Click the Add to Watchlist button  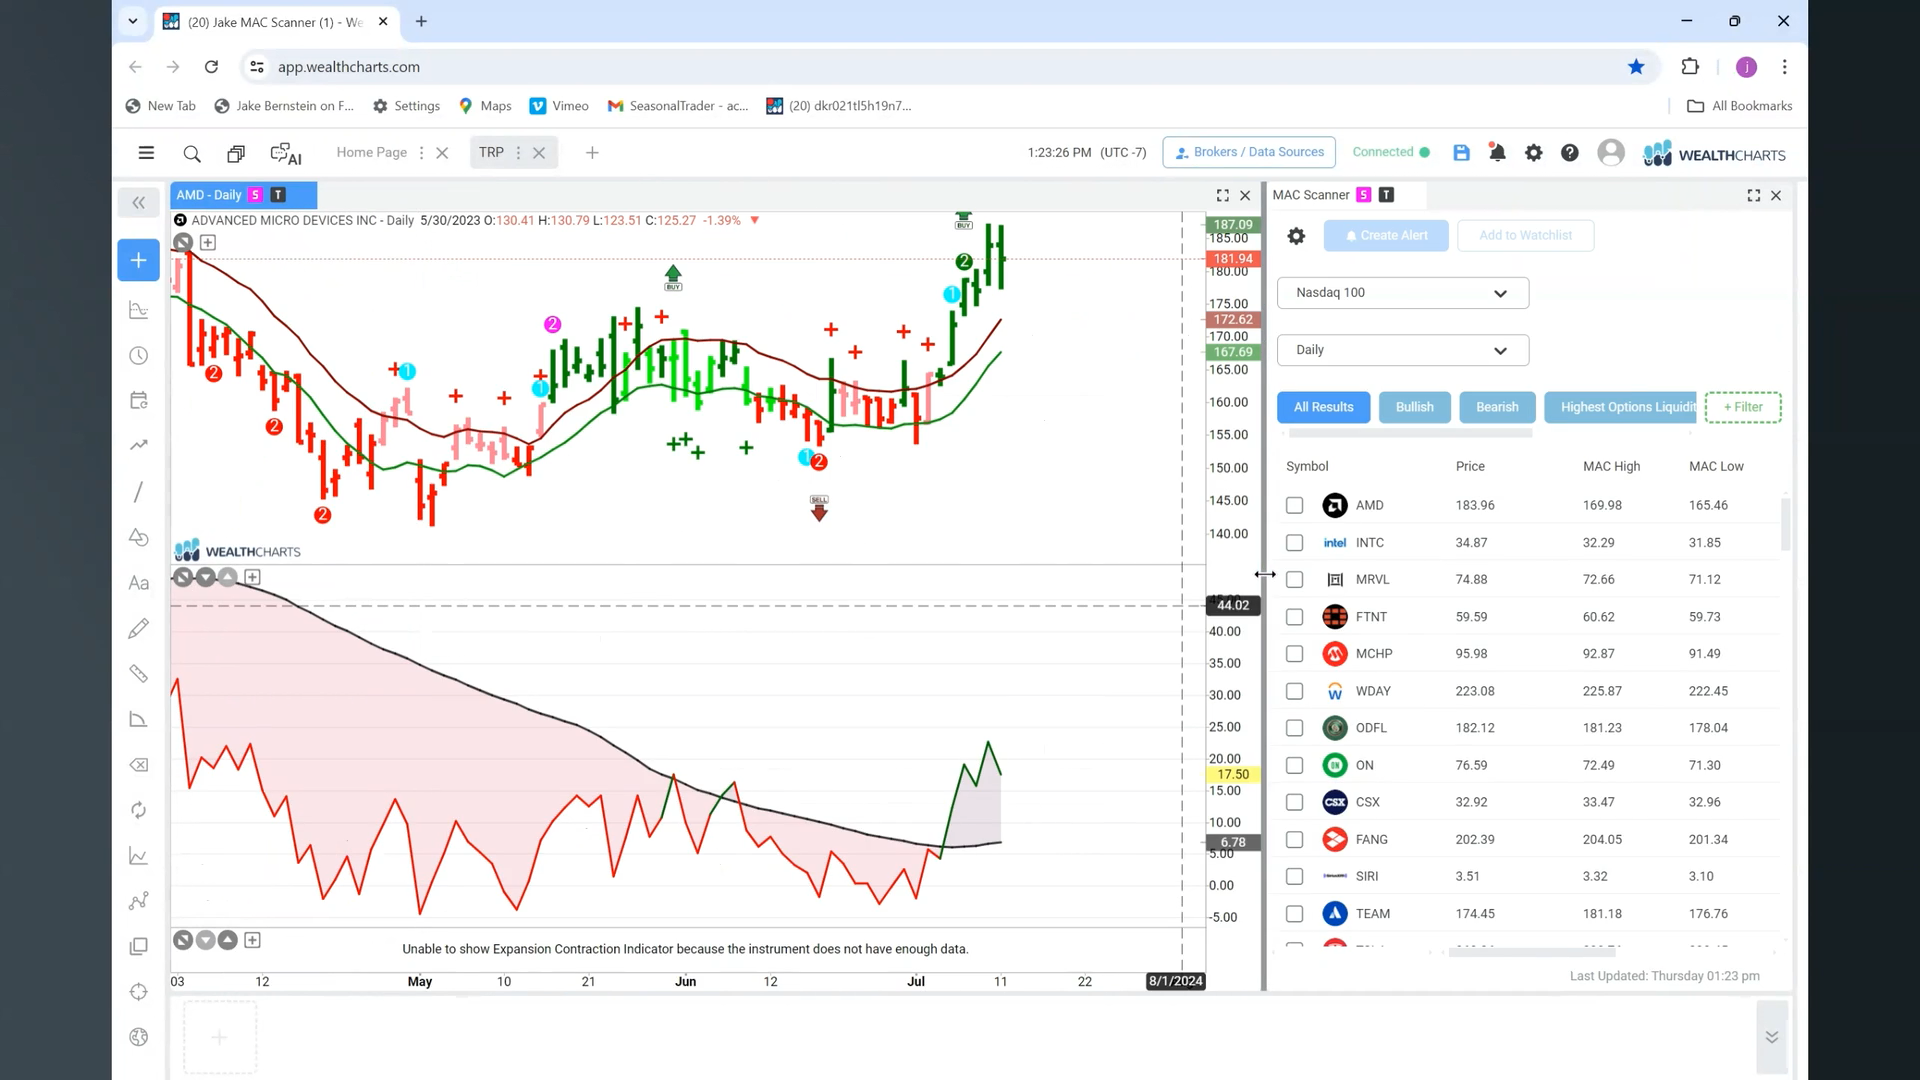[1525, 236]
